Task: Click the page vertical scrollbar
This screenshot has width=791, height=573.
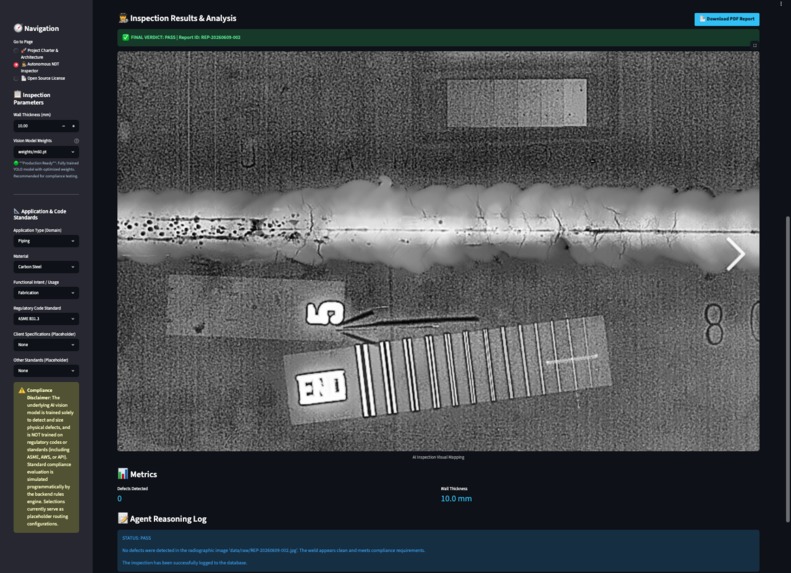Action: coord(788,369)
